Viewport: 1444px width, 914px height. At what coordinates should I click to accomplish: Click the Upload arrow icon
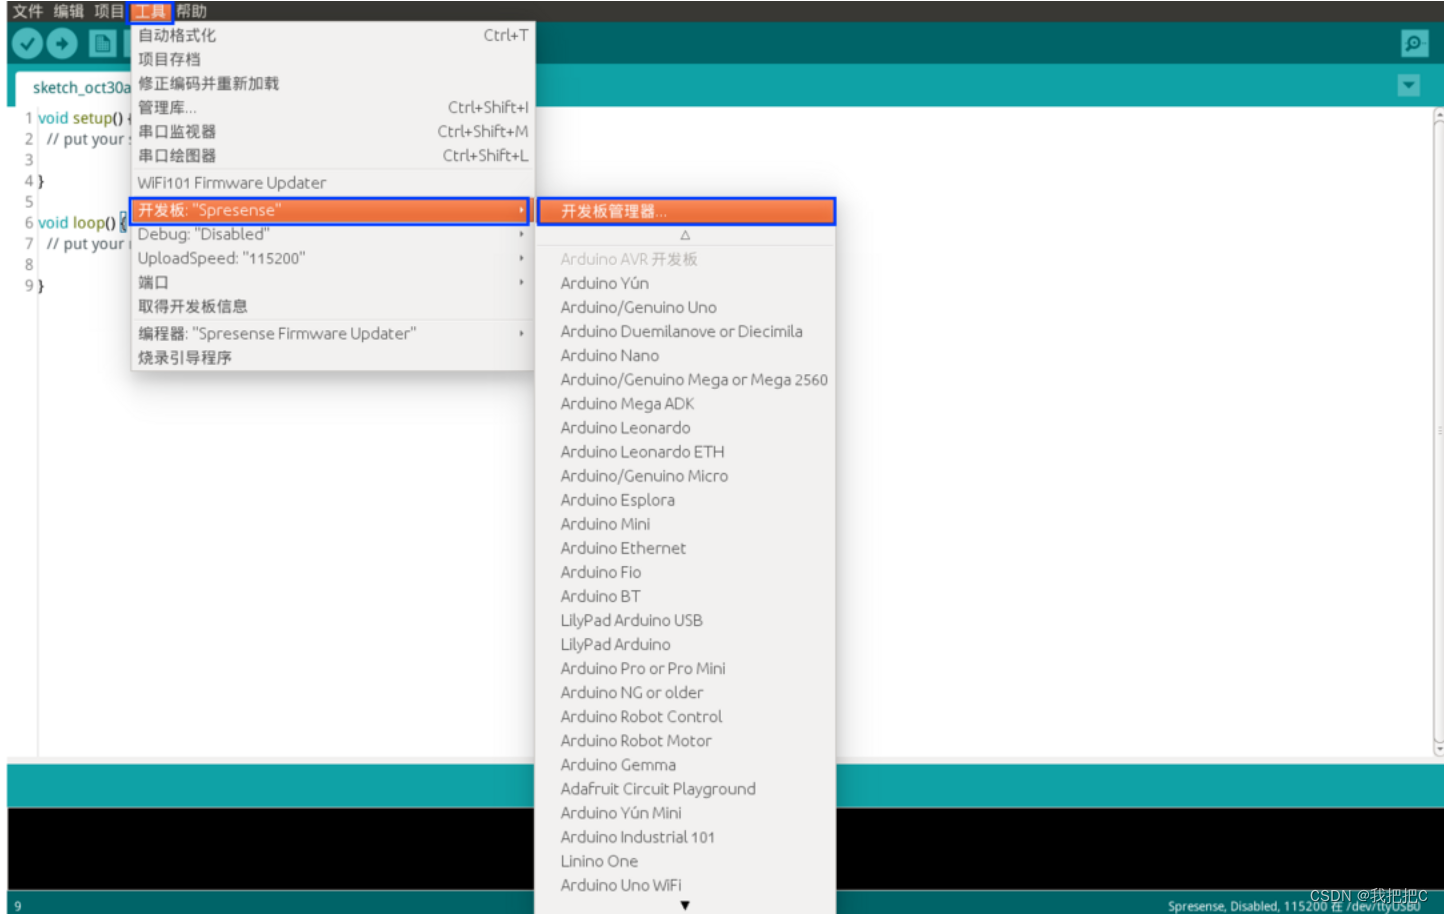pyautogui.click(x=62, y=43)
